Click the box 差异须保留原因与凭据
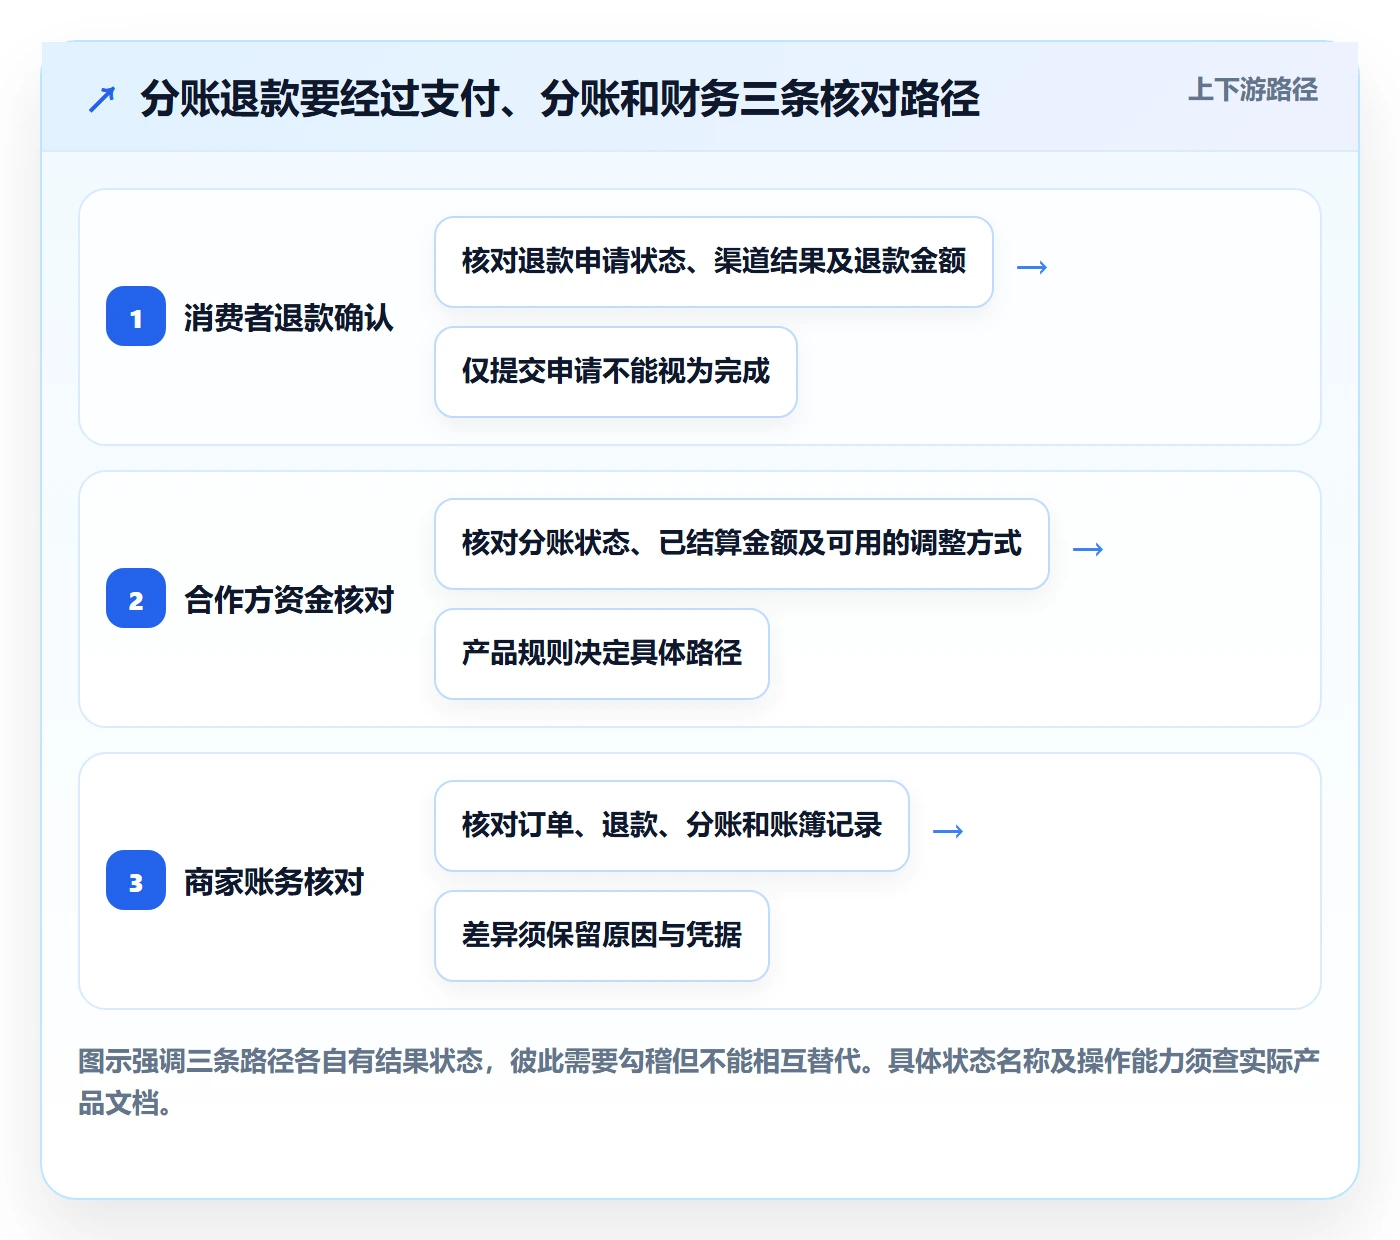 pyautogui.click(x=602, y=936)
